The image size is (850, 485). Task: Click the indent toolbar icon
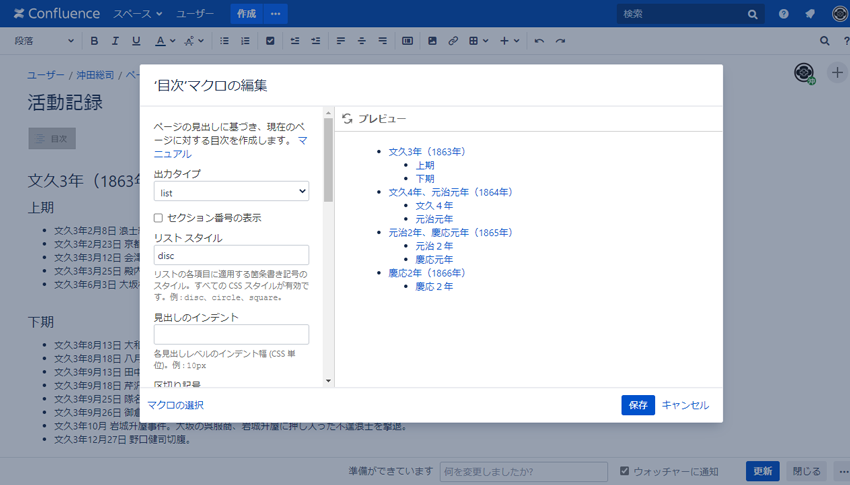point(315,41)
